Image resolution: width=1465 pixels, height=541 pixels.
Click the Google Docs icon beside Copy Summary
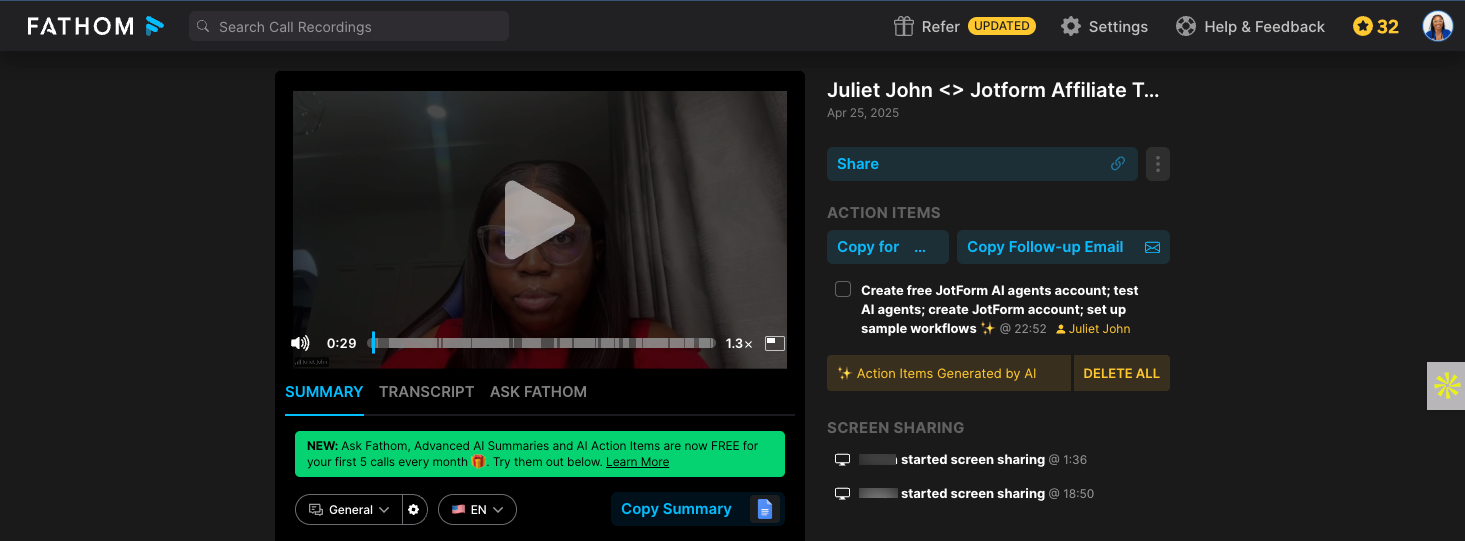click(765, 509)
